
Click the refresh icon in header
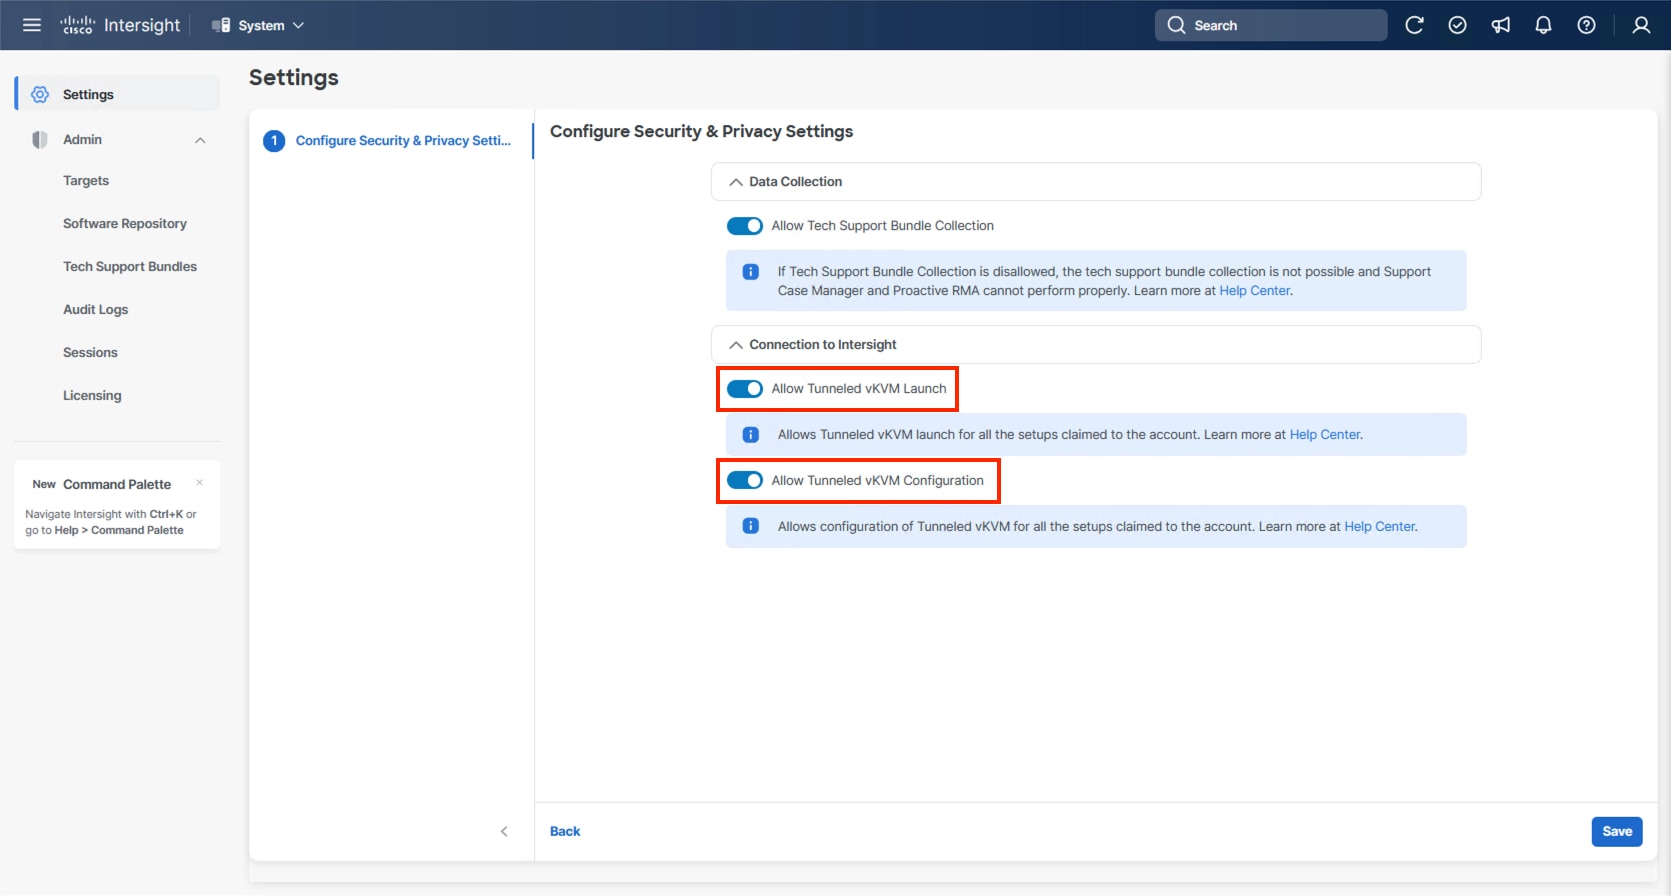pos(1414,25)
